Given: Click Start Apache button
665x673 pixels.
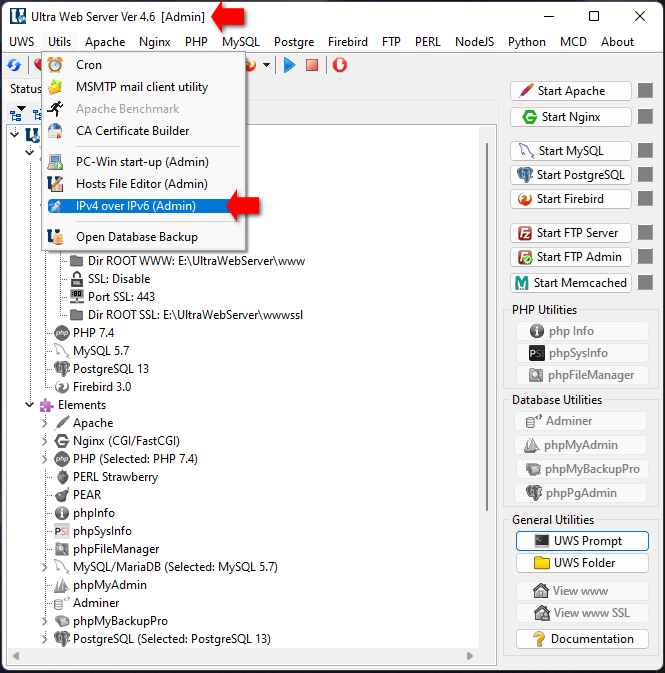Looking at the screenshot, I should (x=571, y=91).
